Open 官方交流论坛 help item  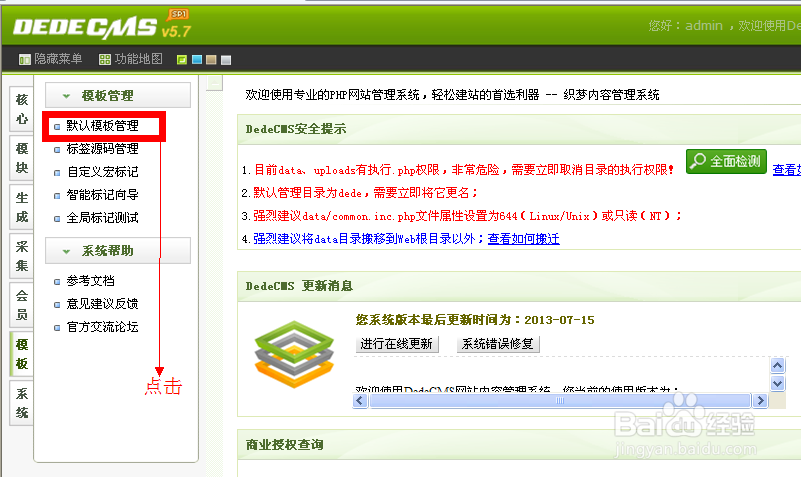click(x=102, y=327)
